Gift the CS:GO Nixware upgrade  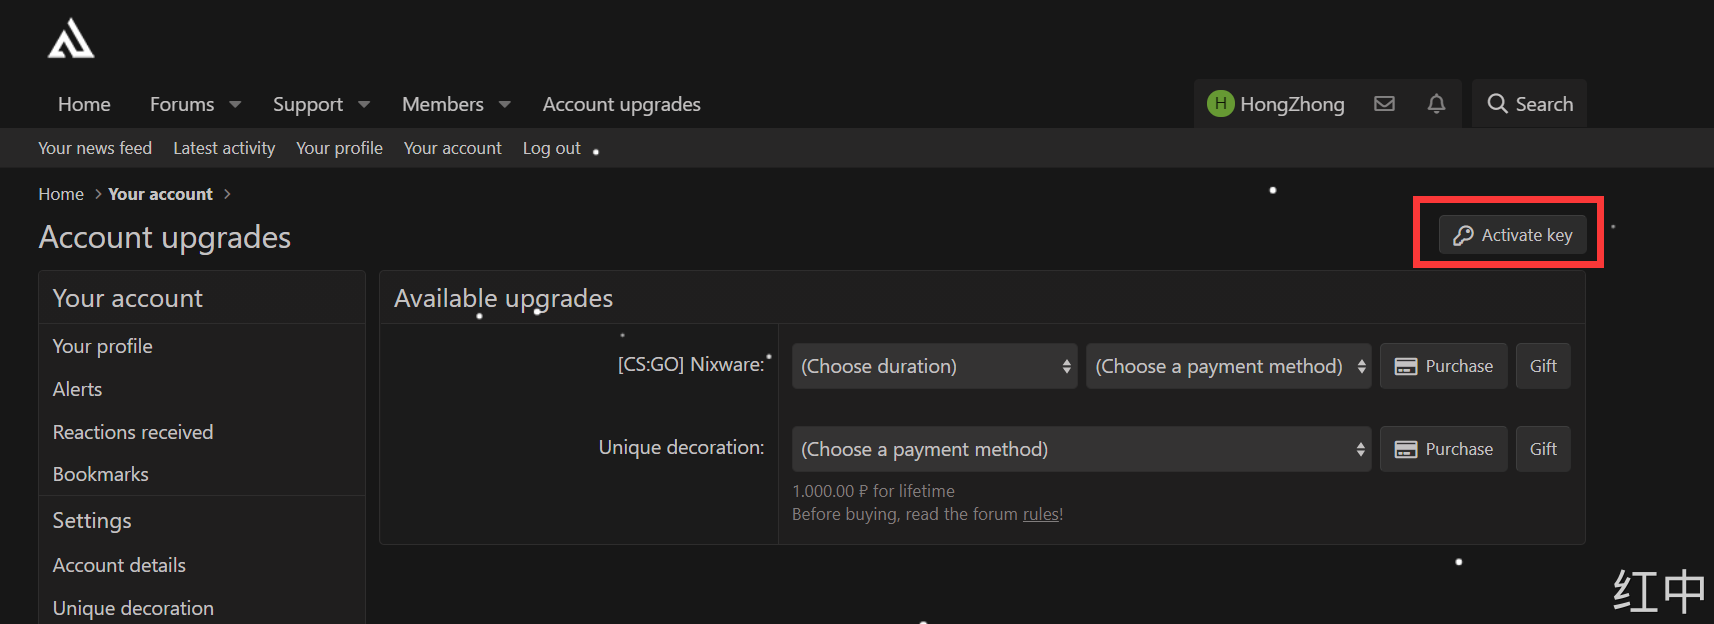tap(1542, 366)
